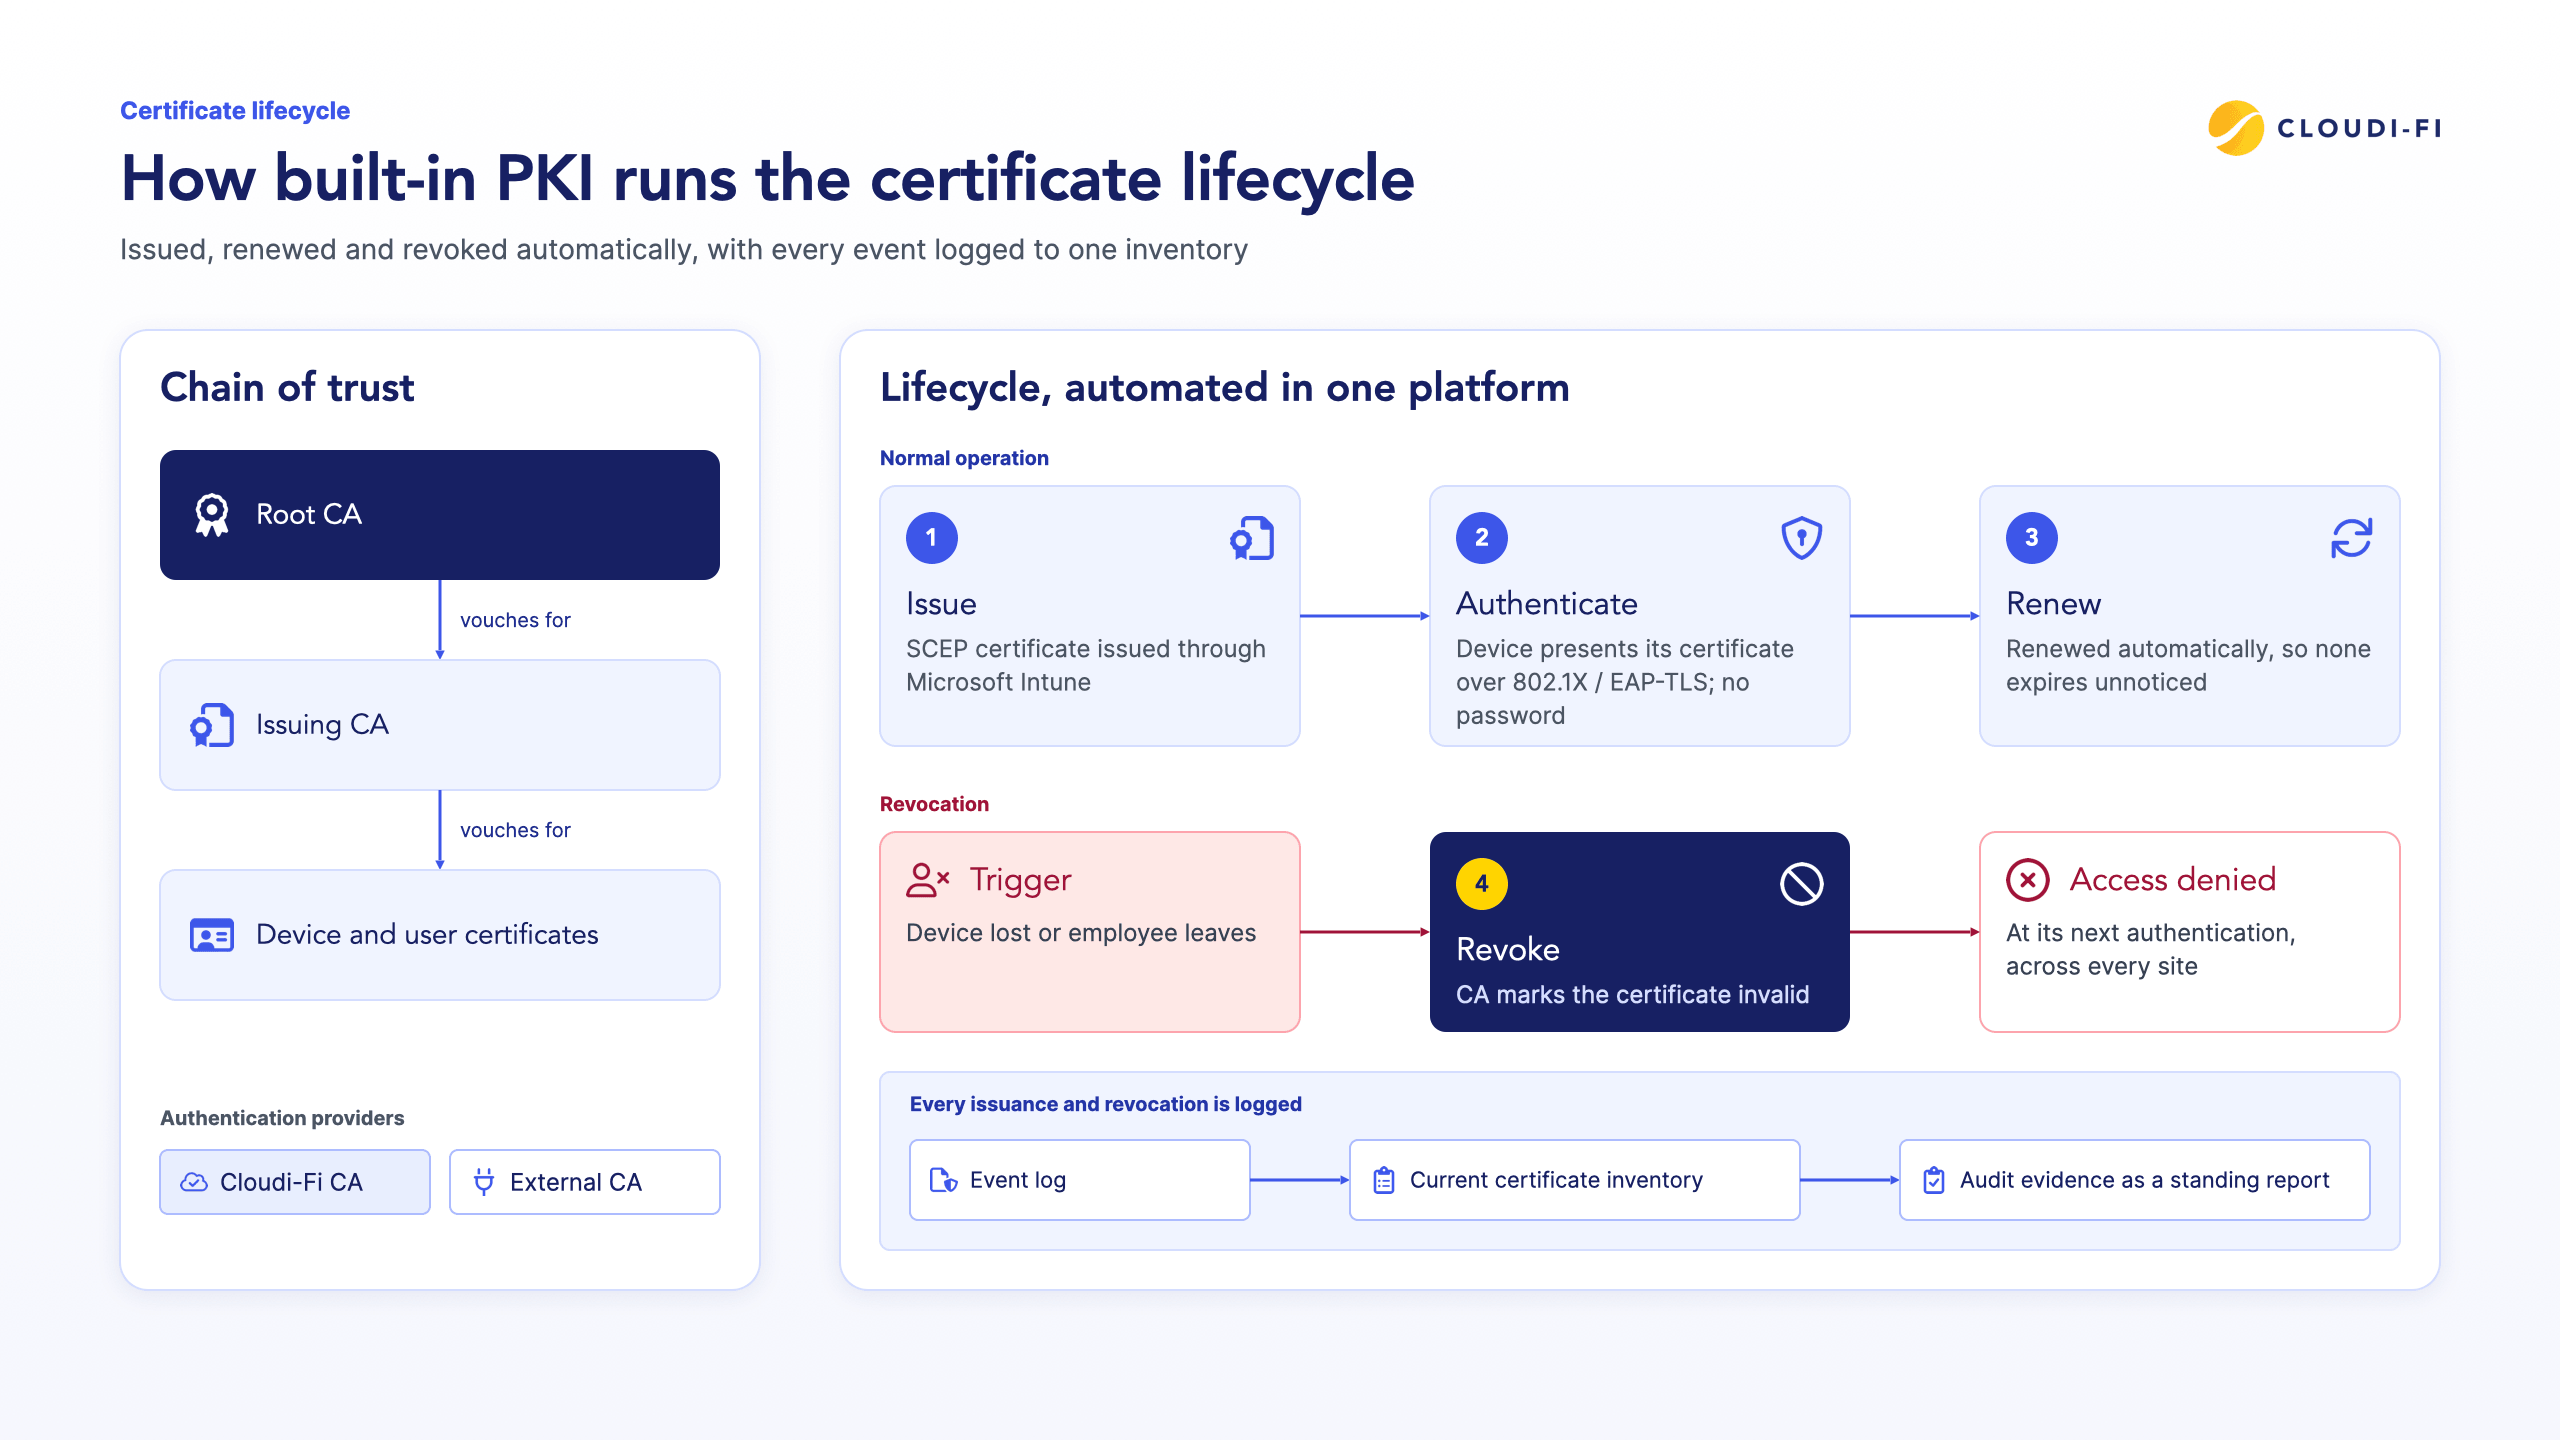
Task: Click the refresh icon in Renew card
Action: click(2352, 538)
